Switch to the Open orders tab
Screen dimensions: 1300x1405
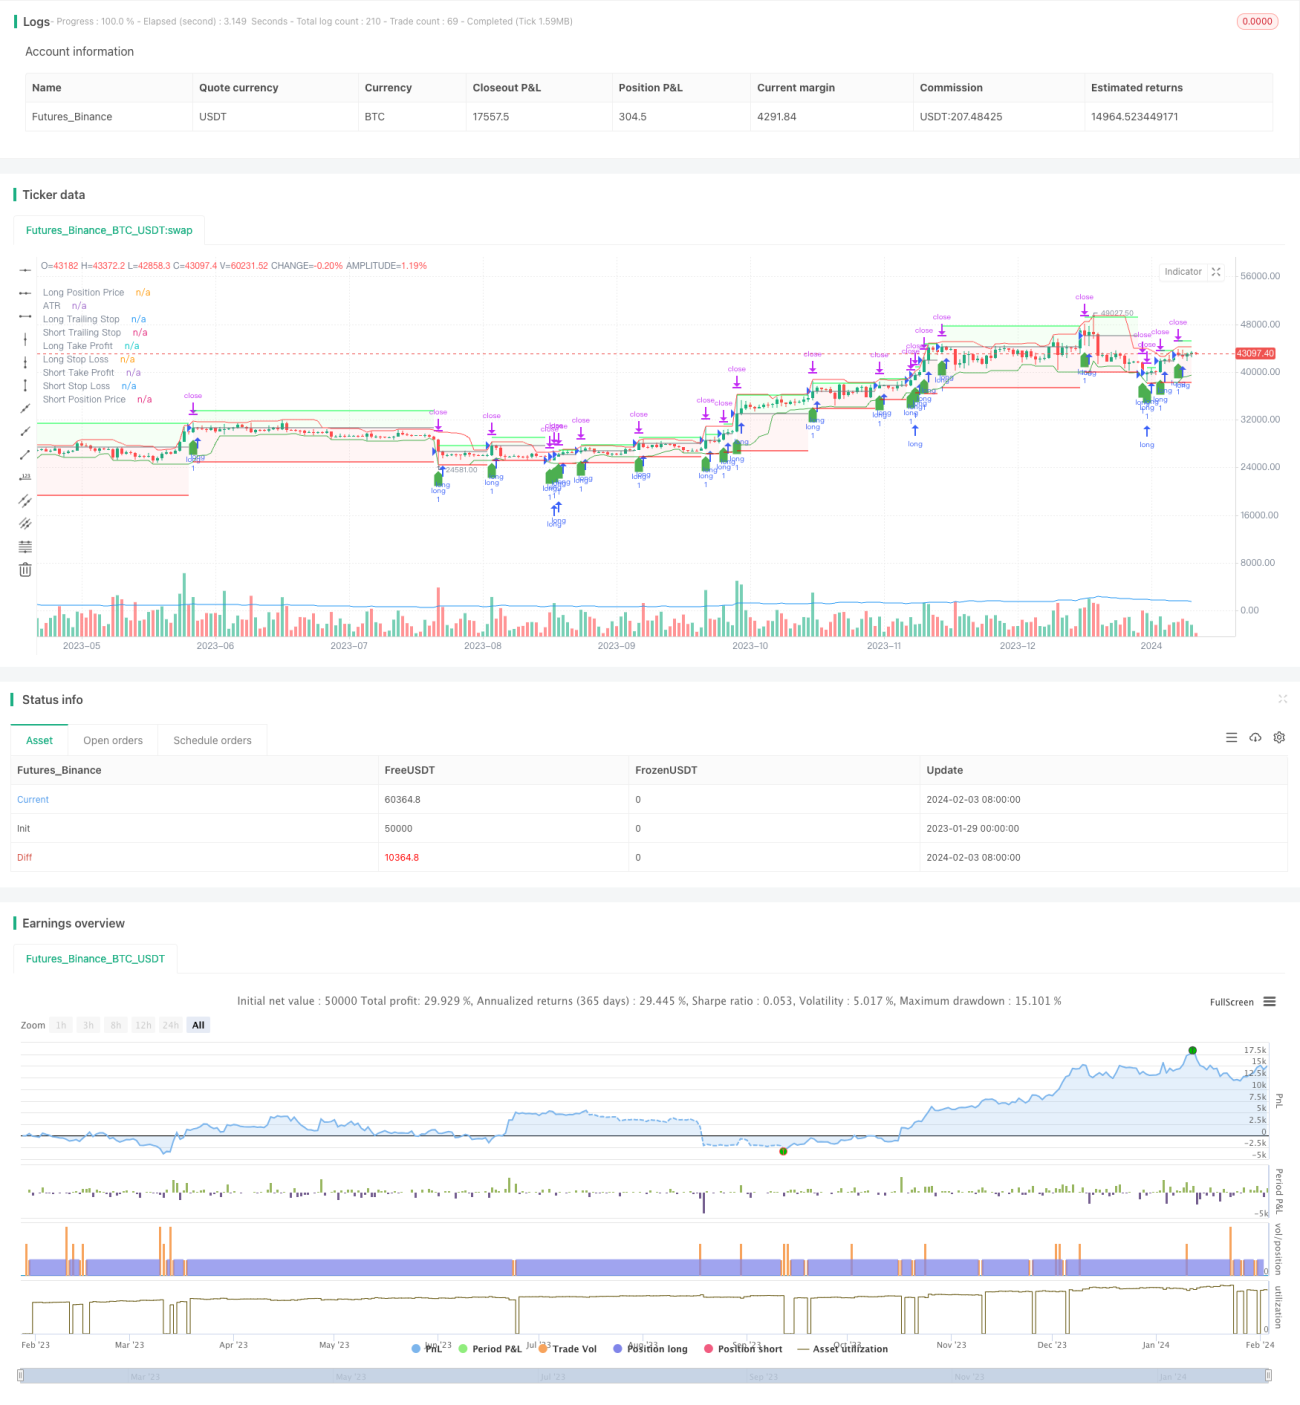tap(113, 741)
